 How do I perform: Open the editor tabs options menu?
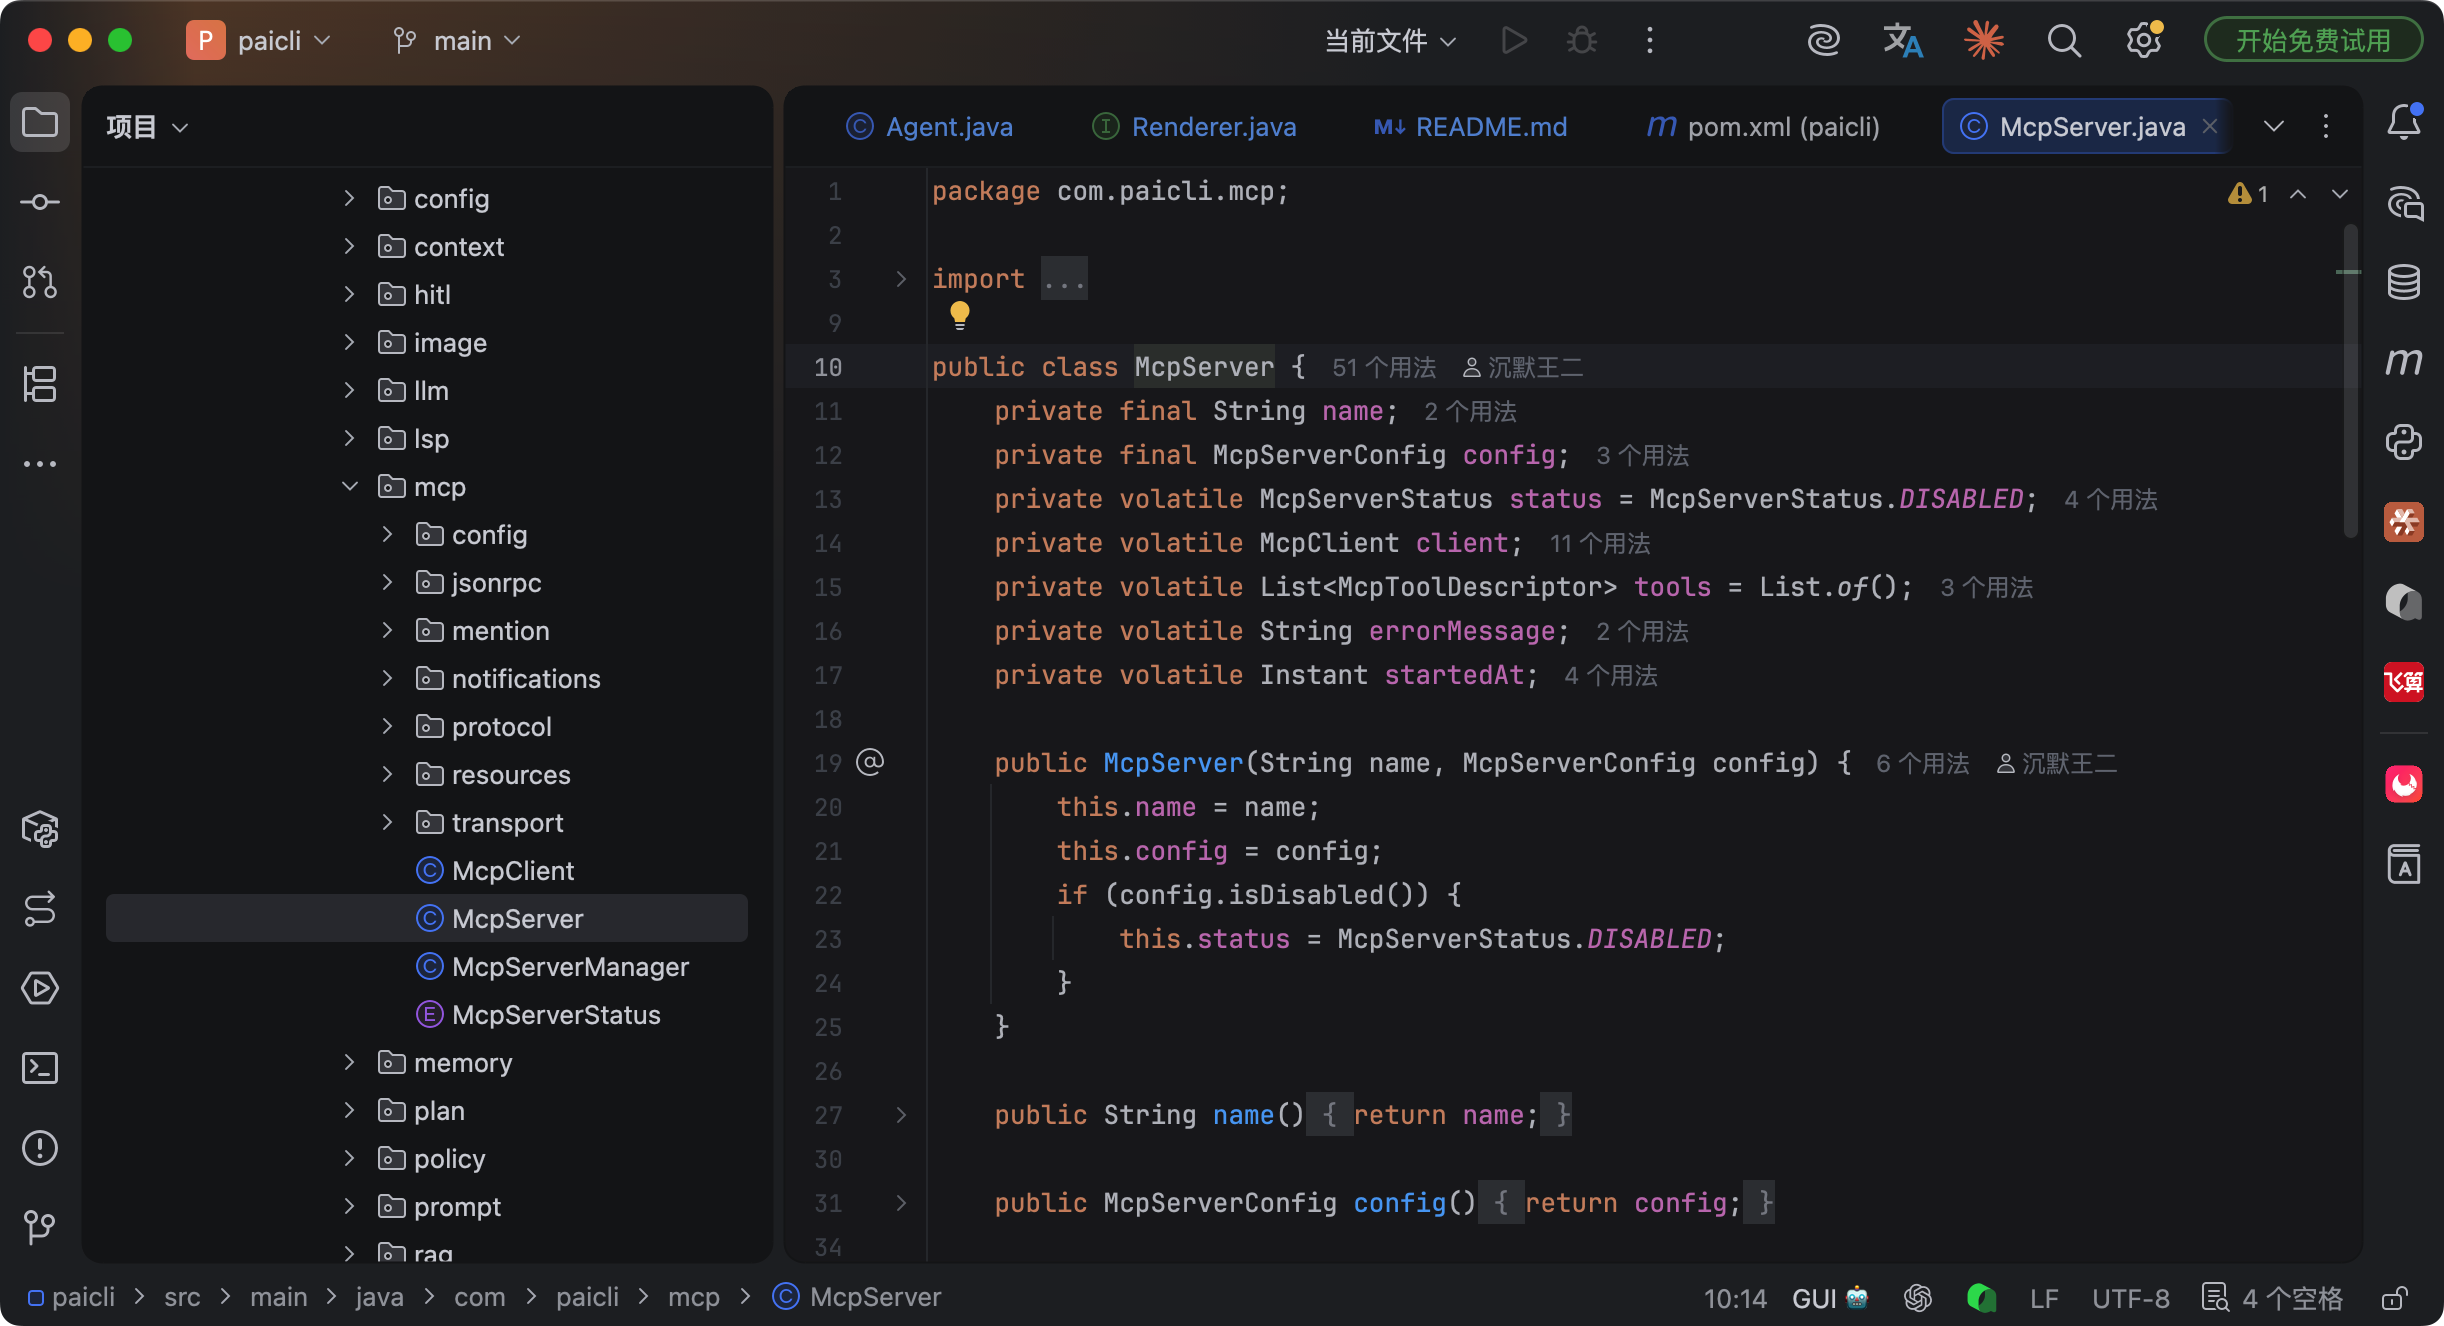coord(2326,126)
